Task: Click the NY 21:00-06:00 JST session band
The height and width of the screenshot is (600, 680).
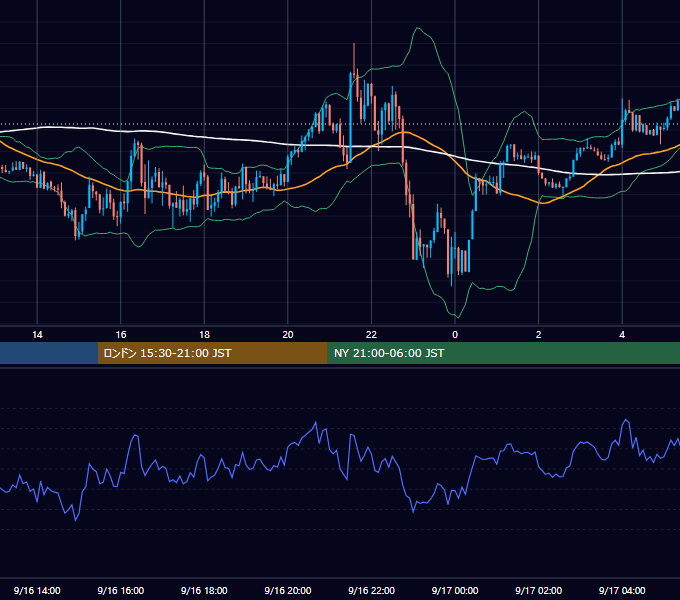Action: [x=503, y=353]
